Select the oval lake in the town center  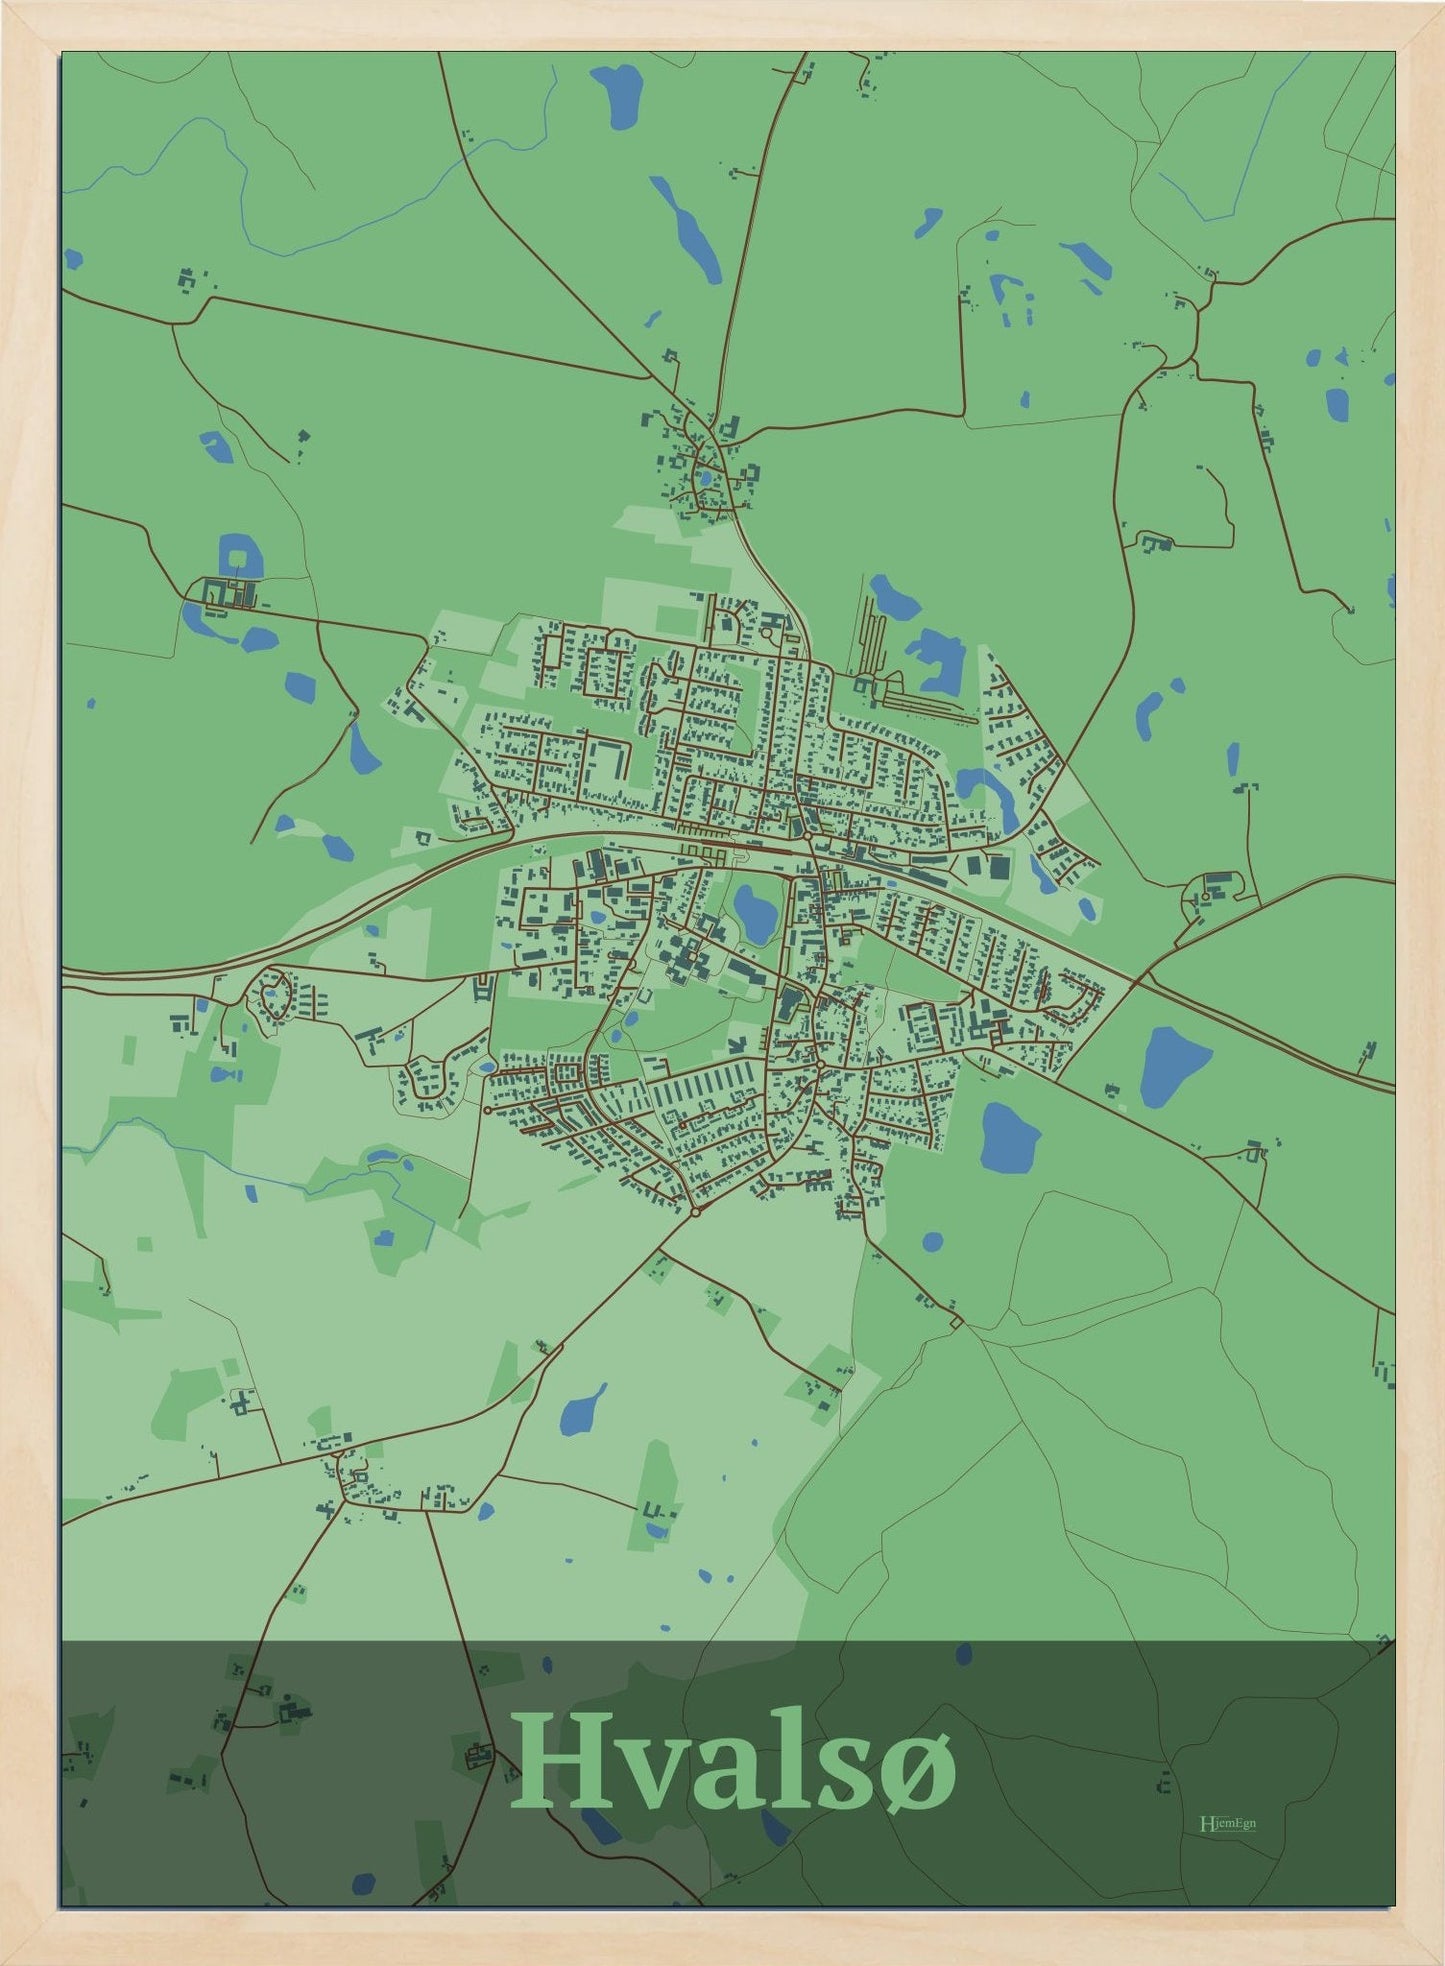coord(754,913)
